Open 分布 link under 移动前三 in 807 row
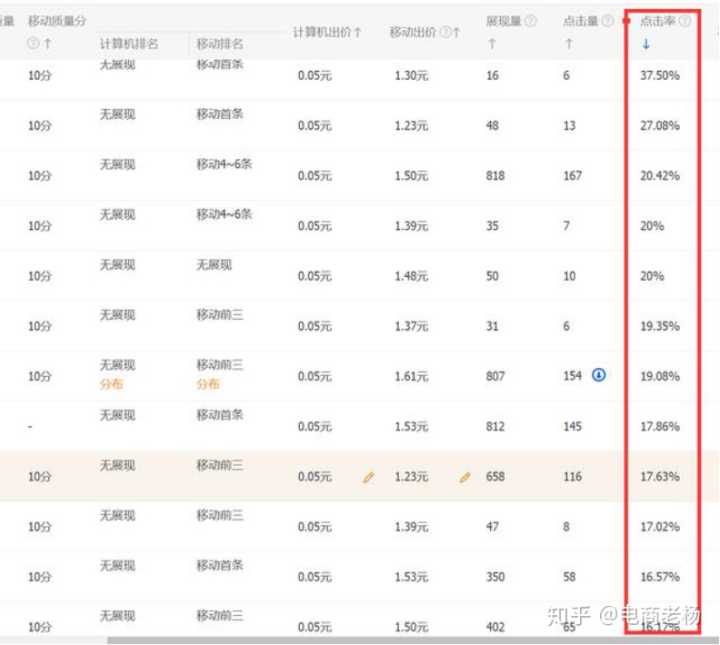The height and width of the screenshot is (645, 720). point(208,384)
